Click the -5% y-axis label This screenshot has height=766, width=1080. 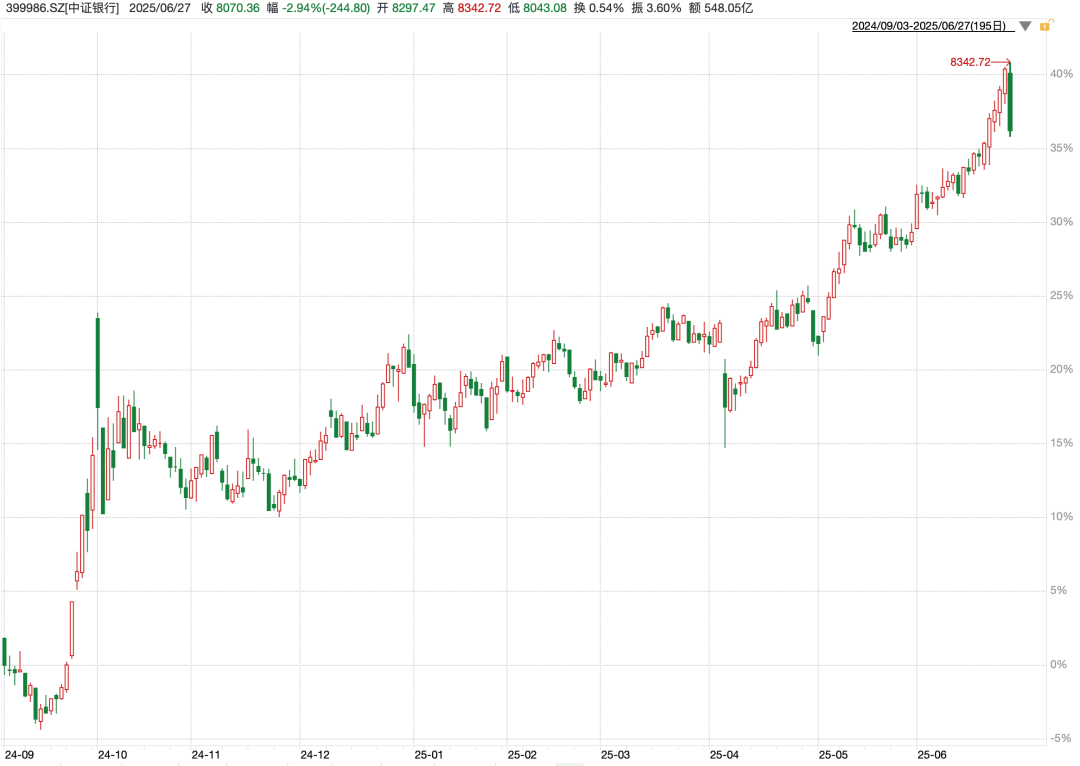pyautogui.click(x=1061, y=738)
